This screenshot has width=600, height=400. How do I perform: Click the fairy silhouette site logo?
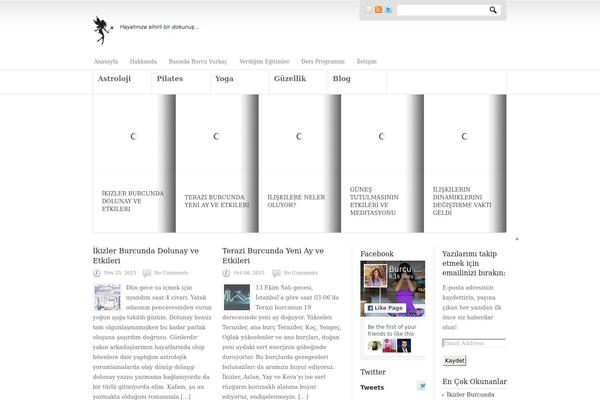coord(103,30)
